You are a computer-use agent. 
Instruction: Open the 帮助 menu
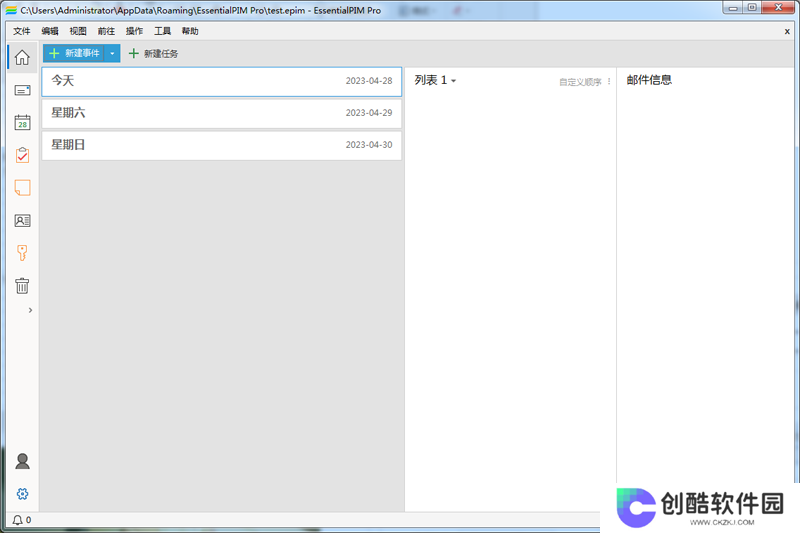pyautogui.click(x=190, y=31)
